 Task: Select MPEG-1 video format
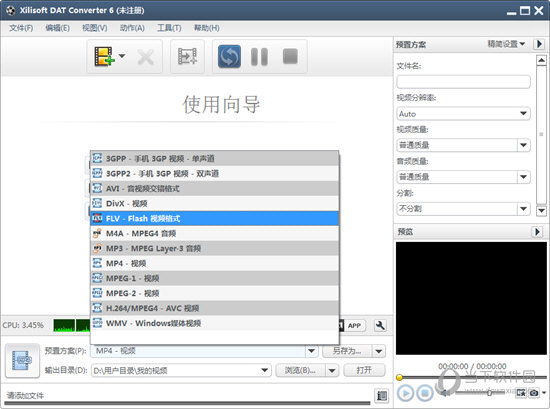tap(215, 278)
